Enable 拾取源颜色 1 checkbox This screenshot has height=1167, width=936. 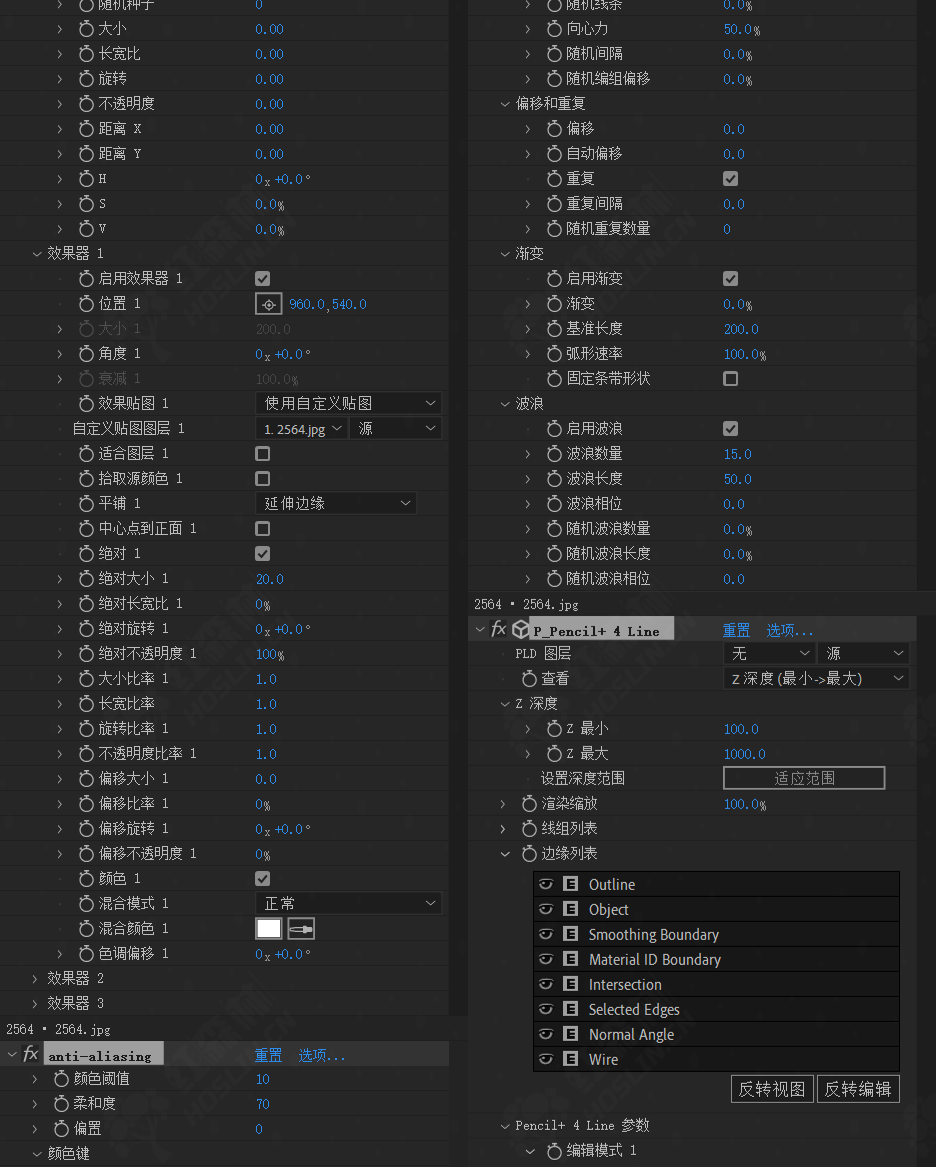point(263,479)
